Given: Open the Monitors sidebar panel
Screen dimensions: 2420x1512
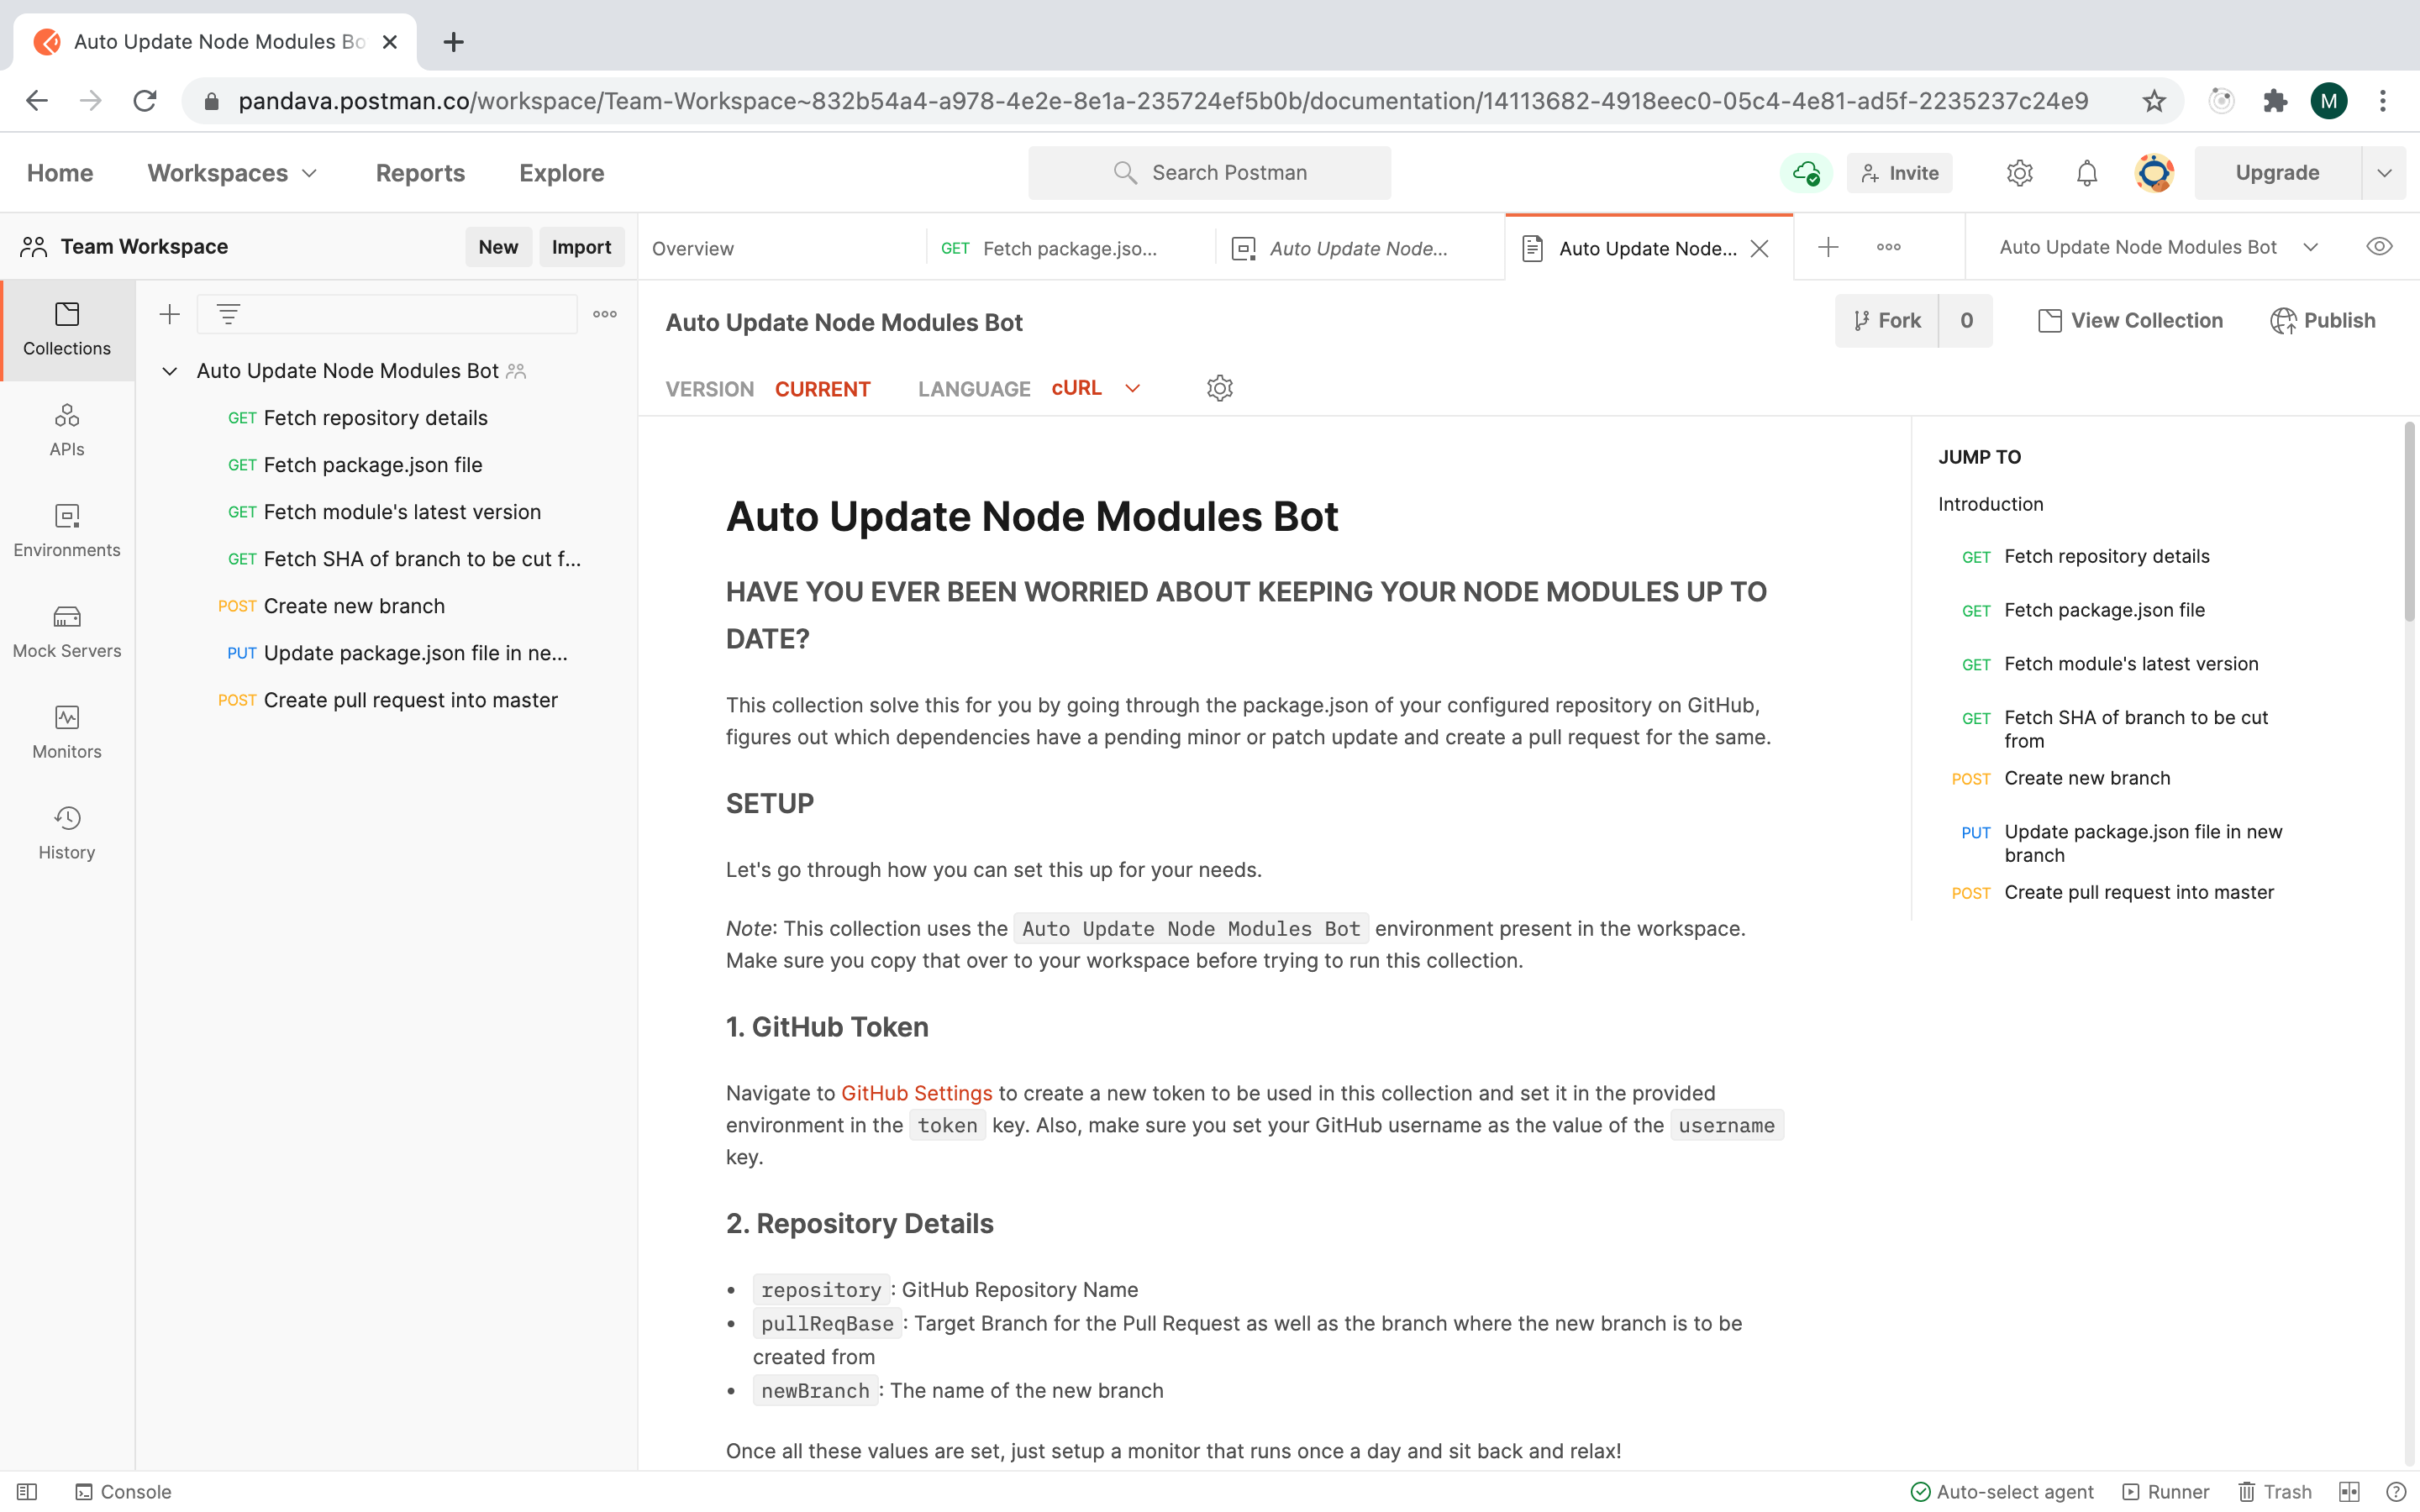Looking at the screenshot, I should pos(67,732).
